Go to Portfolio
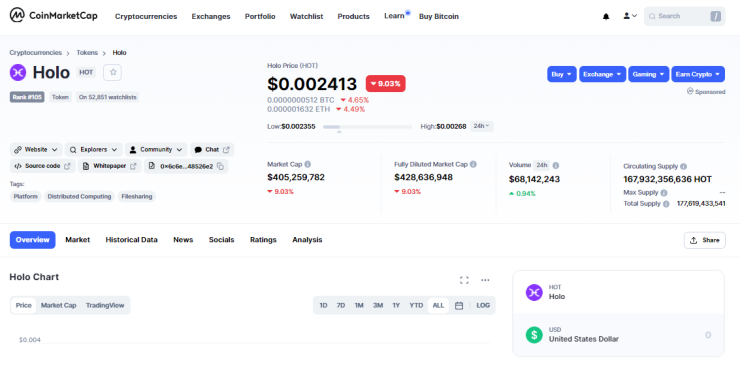The image size is (740, 365). pos(260,17)
